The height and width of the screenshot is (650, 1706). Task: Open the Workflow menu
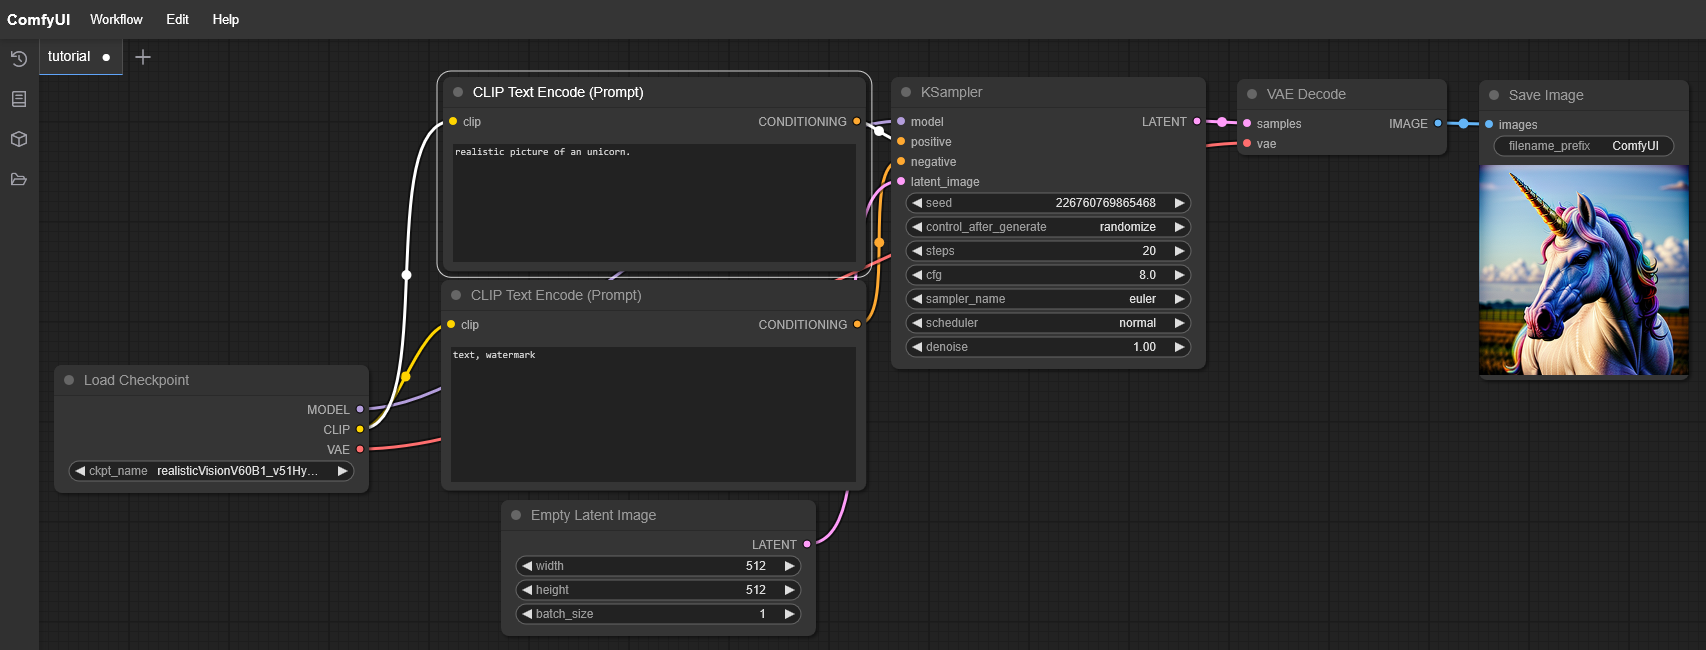[x=116, y=19]
